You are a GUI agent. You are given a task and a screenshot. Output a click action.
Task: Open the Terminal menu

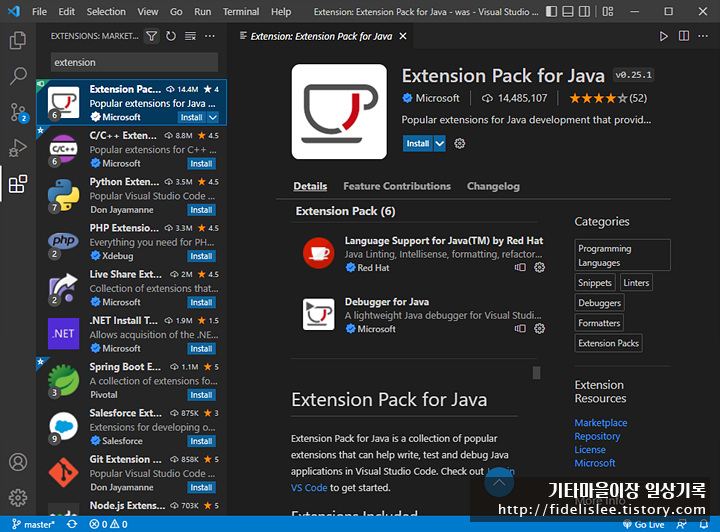(x=241, y=11)
